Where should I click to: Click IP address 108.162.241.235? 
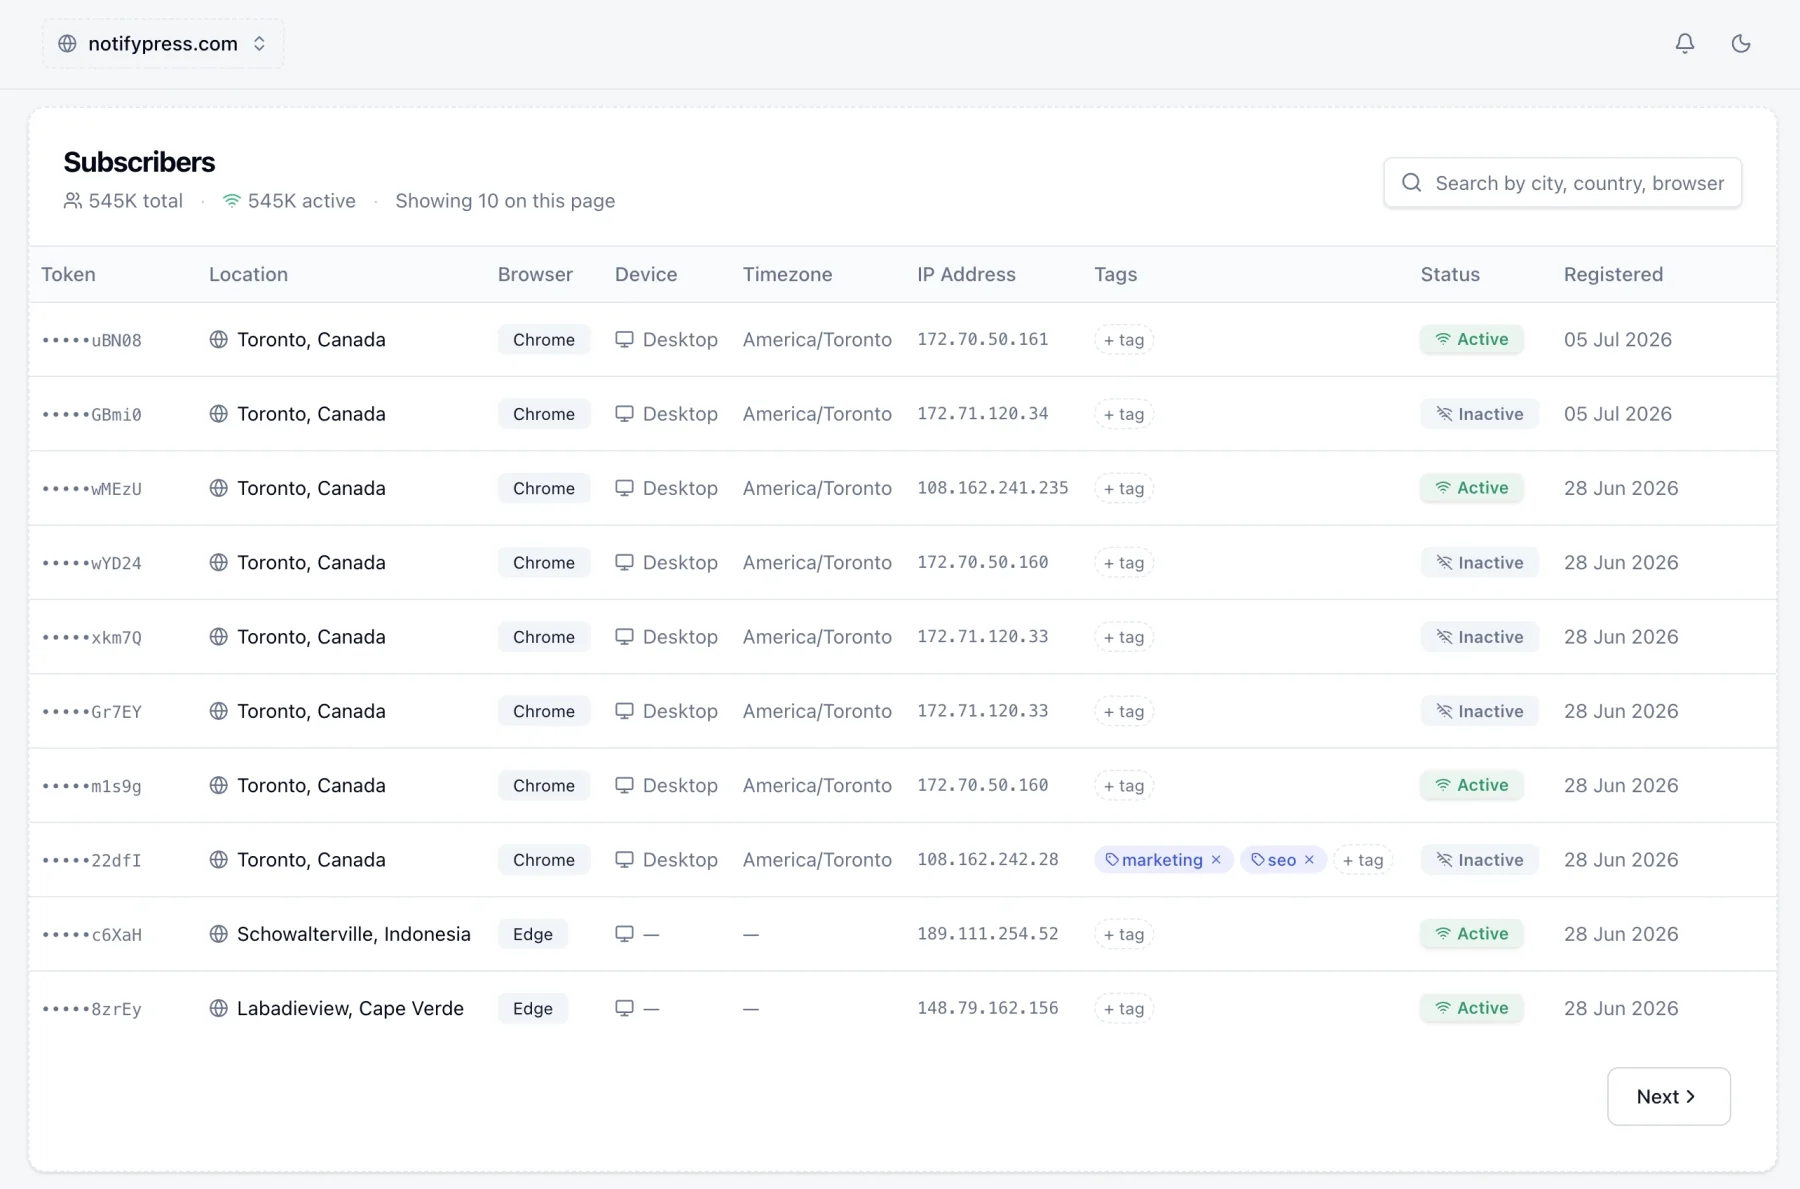pos(993,488)
